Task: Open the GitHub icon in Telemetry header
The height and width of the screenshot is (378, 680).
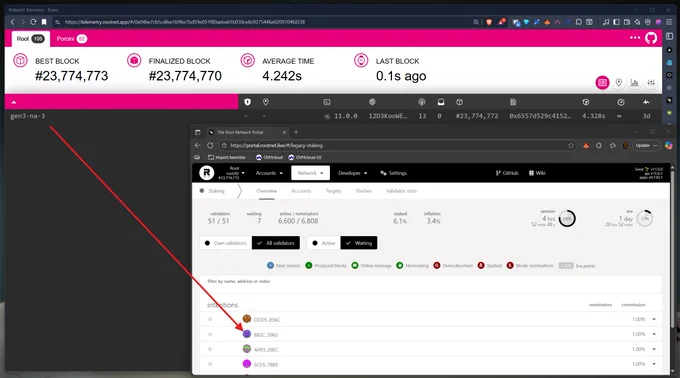Action: 651,38
